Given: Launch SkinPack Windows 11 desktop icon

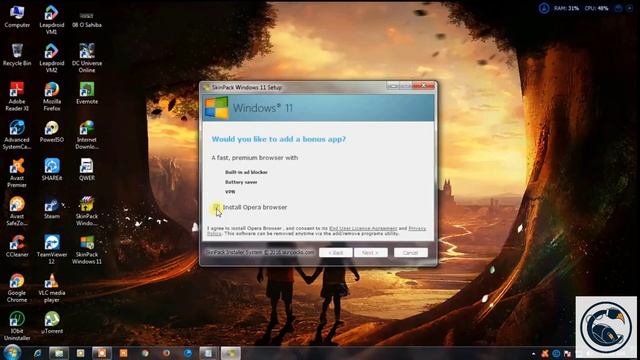Looking at the screenshot, I should (87, 249).
